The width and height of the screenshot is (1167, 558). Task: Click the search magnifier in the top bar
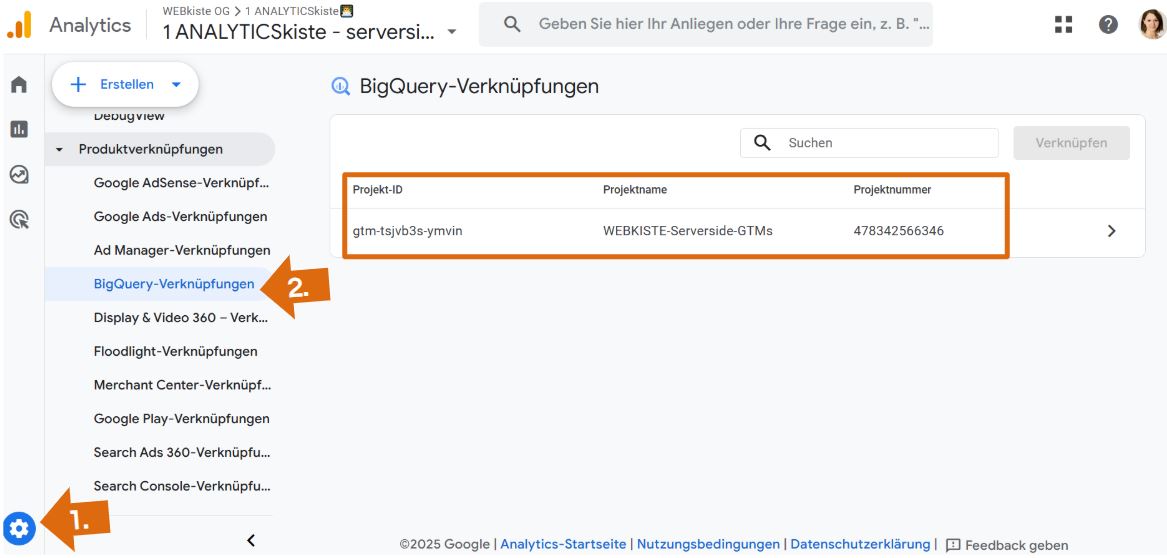click(511, 24)
